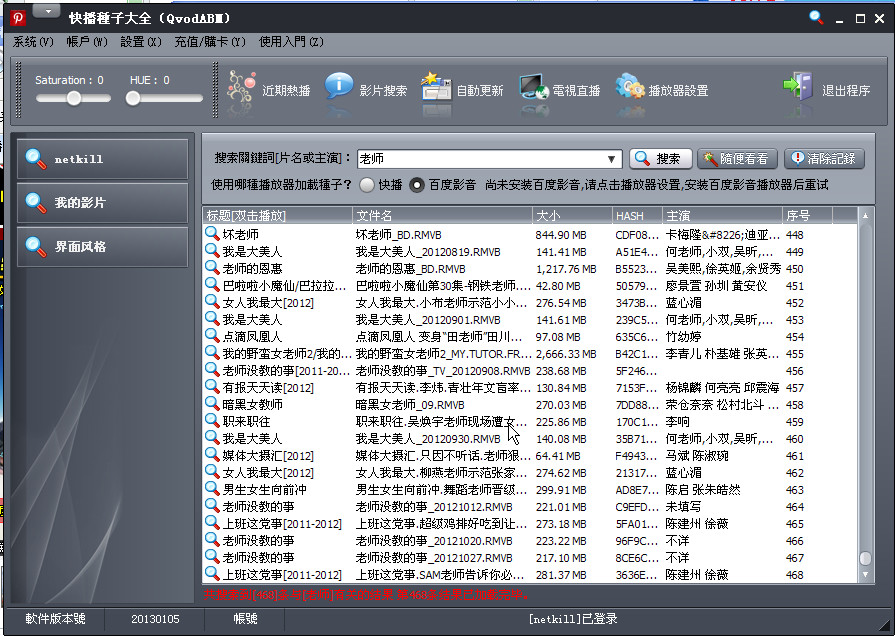
Task: Open 我的影片 in the sidebar
Action: pos(103,202)
